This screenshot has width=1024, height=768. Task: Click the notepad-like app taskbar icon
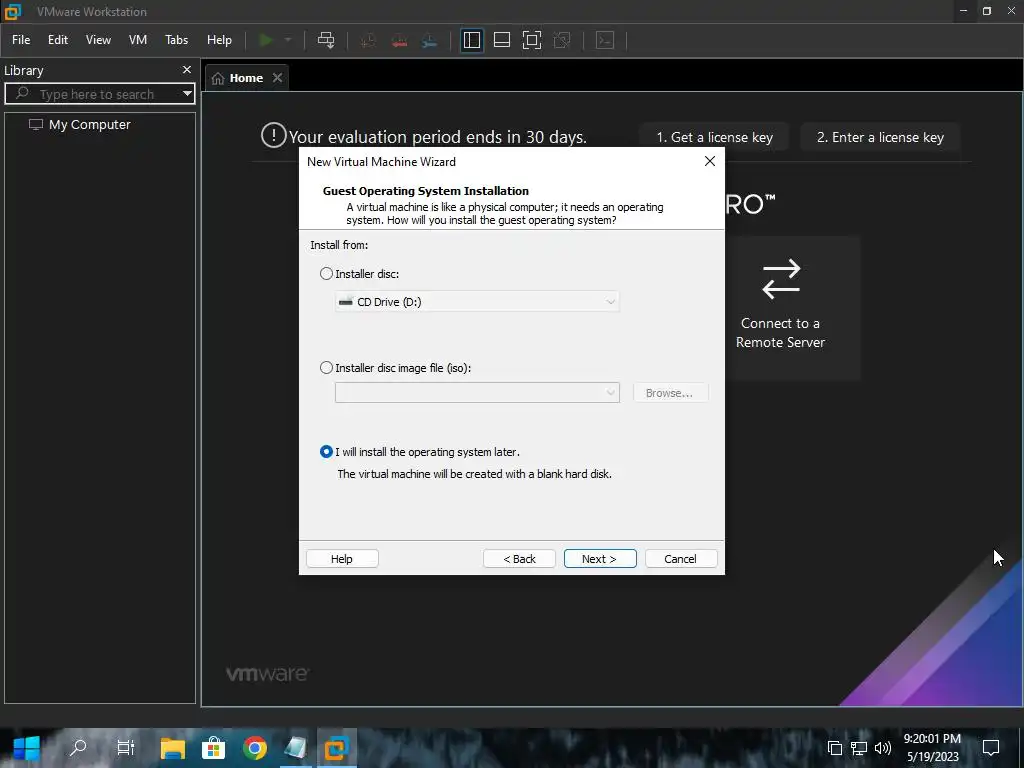pos(295,748)
